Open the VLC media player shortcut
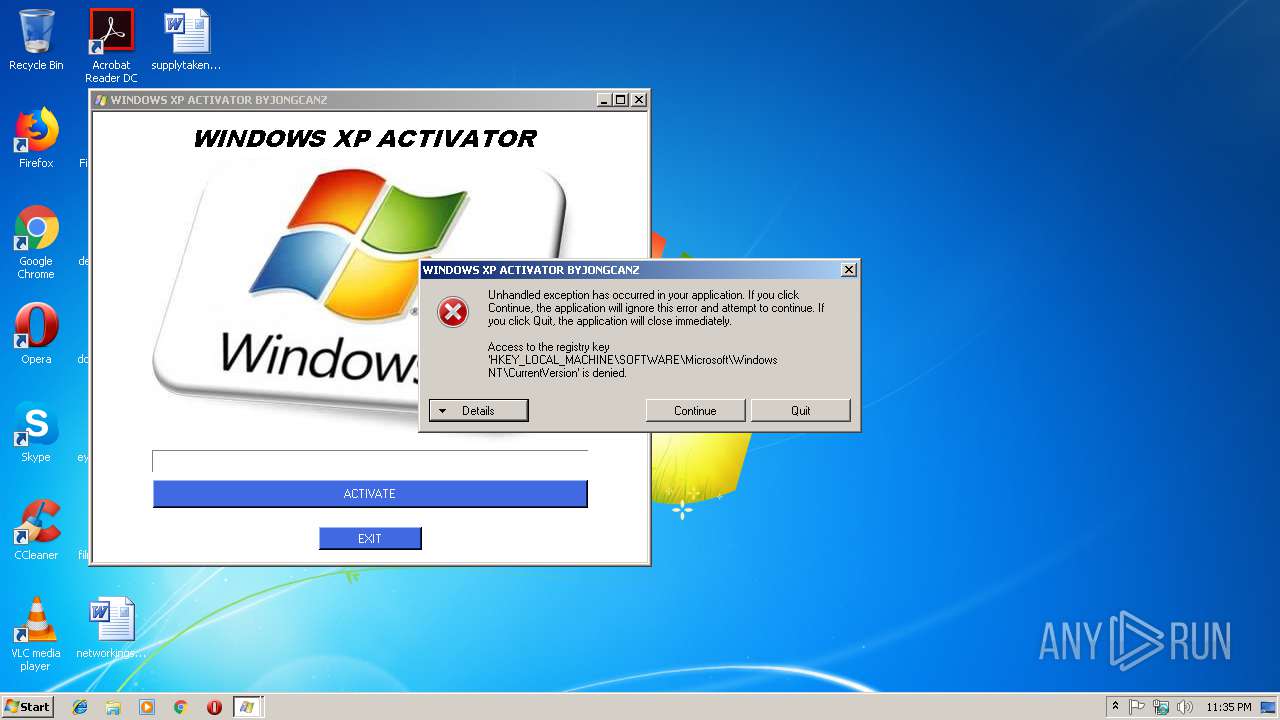 point(36,634)
